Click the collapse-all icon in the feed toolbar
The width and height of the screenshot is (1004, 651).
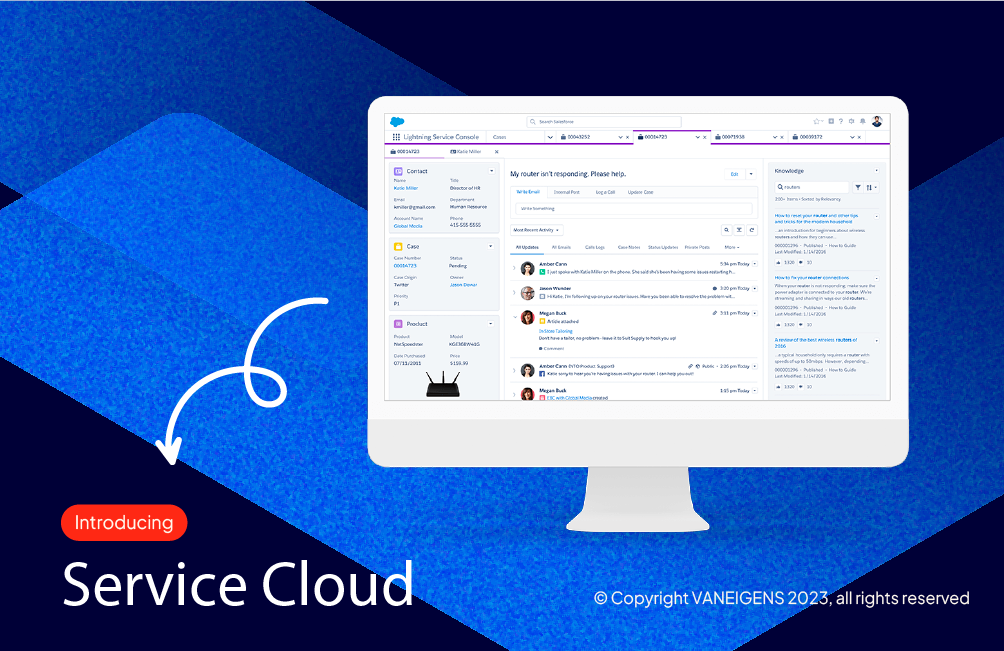(x=739, y=230)
